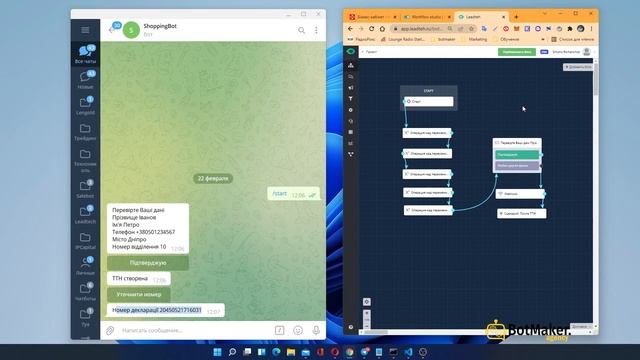Open the 'Обучение' bookmarks folder

[x=506, y=39]
